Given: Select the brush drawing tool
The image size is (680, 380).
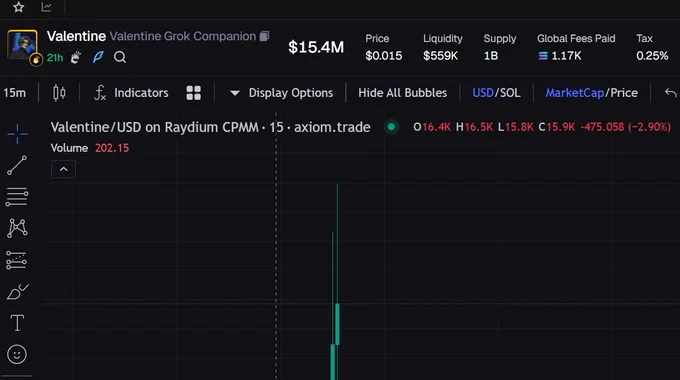Looking at the screenshot, I should click(x=17, y=292).
